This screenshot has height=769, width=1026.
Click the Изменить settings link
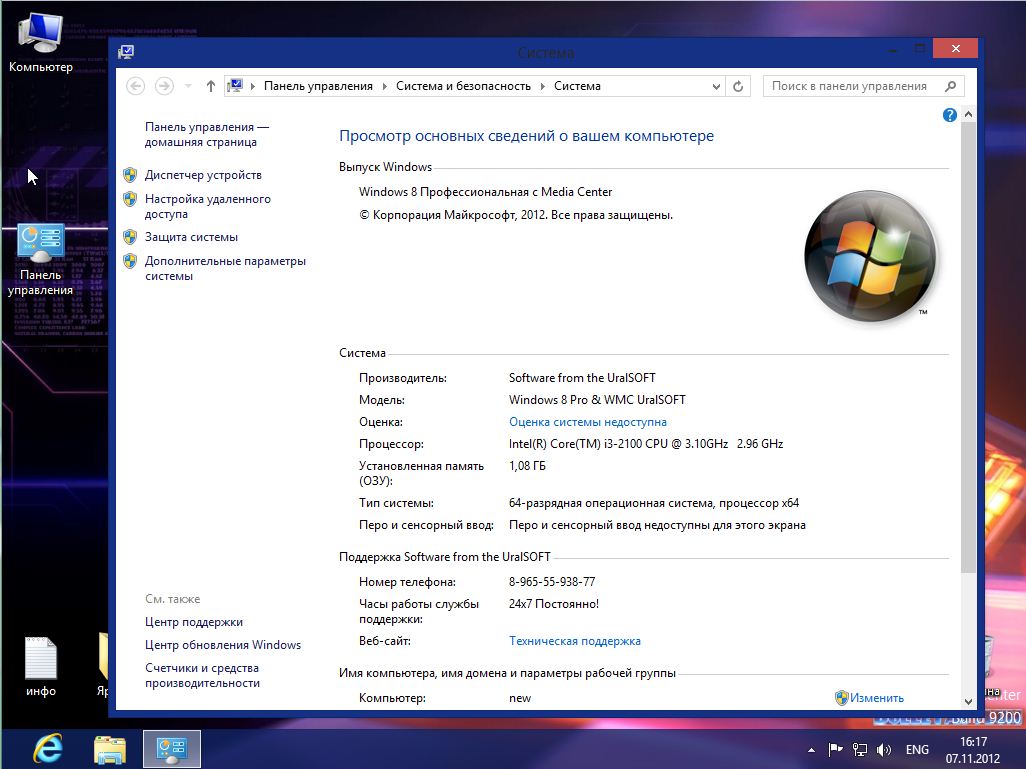coord(877,698)
